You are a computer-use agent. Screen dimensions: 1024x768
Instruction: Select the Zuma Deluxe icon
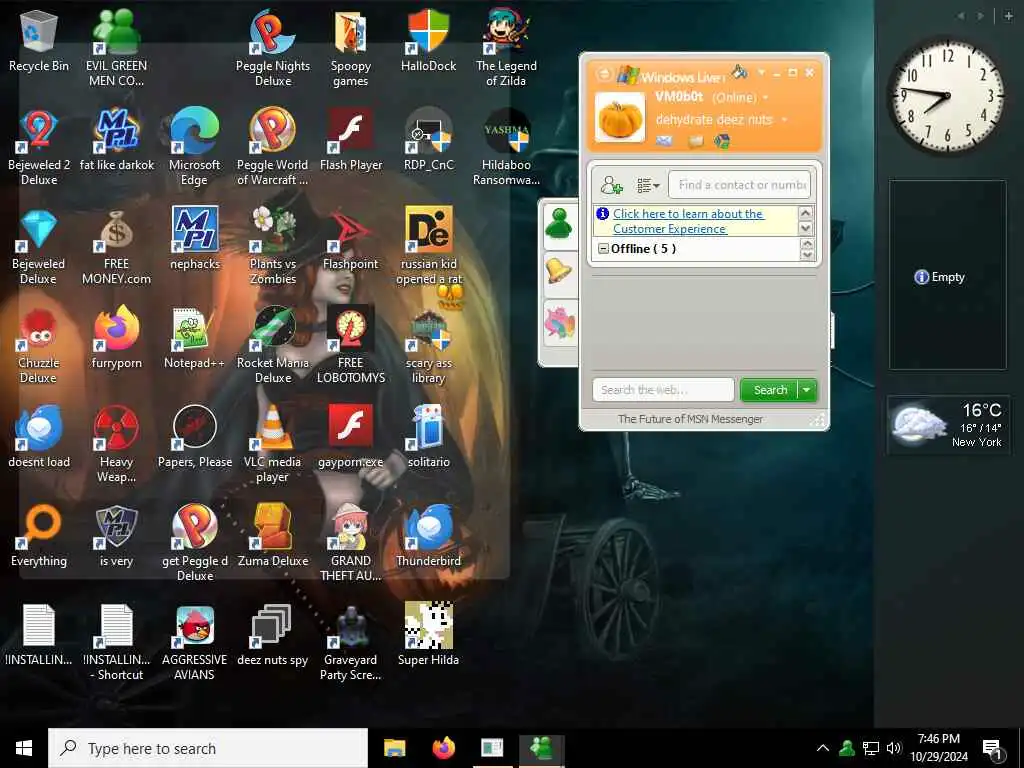[273, 536]
